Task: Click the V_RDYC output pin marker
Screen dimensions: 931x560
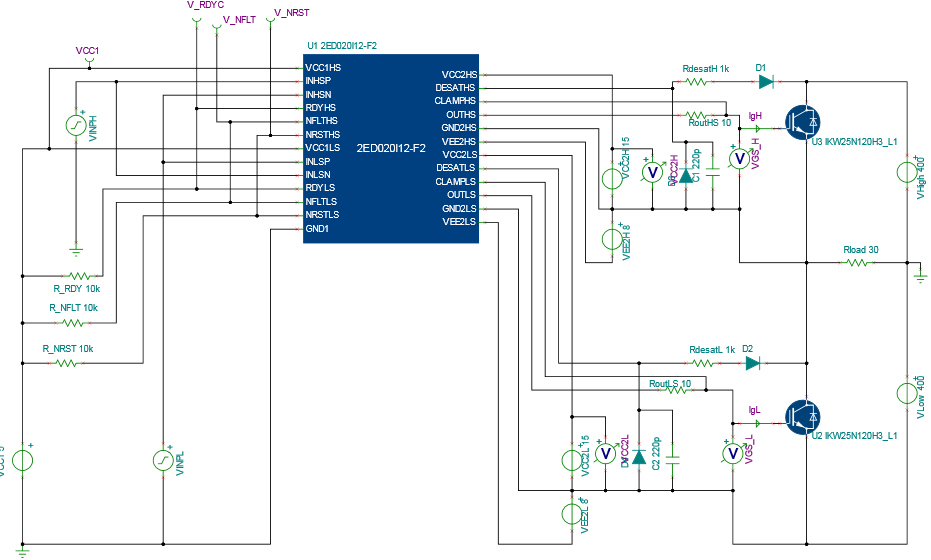Action: pyautogui.click(x=196, y=21)
